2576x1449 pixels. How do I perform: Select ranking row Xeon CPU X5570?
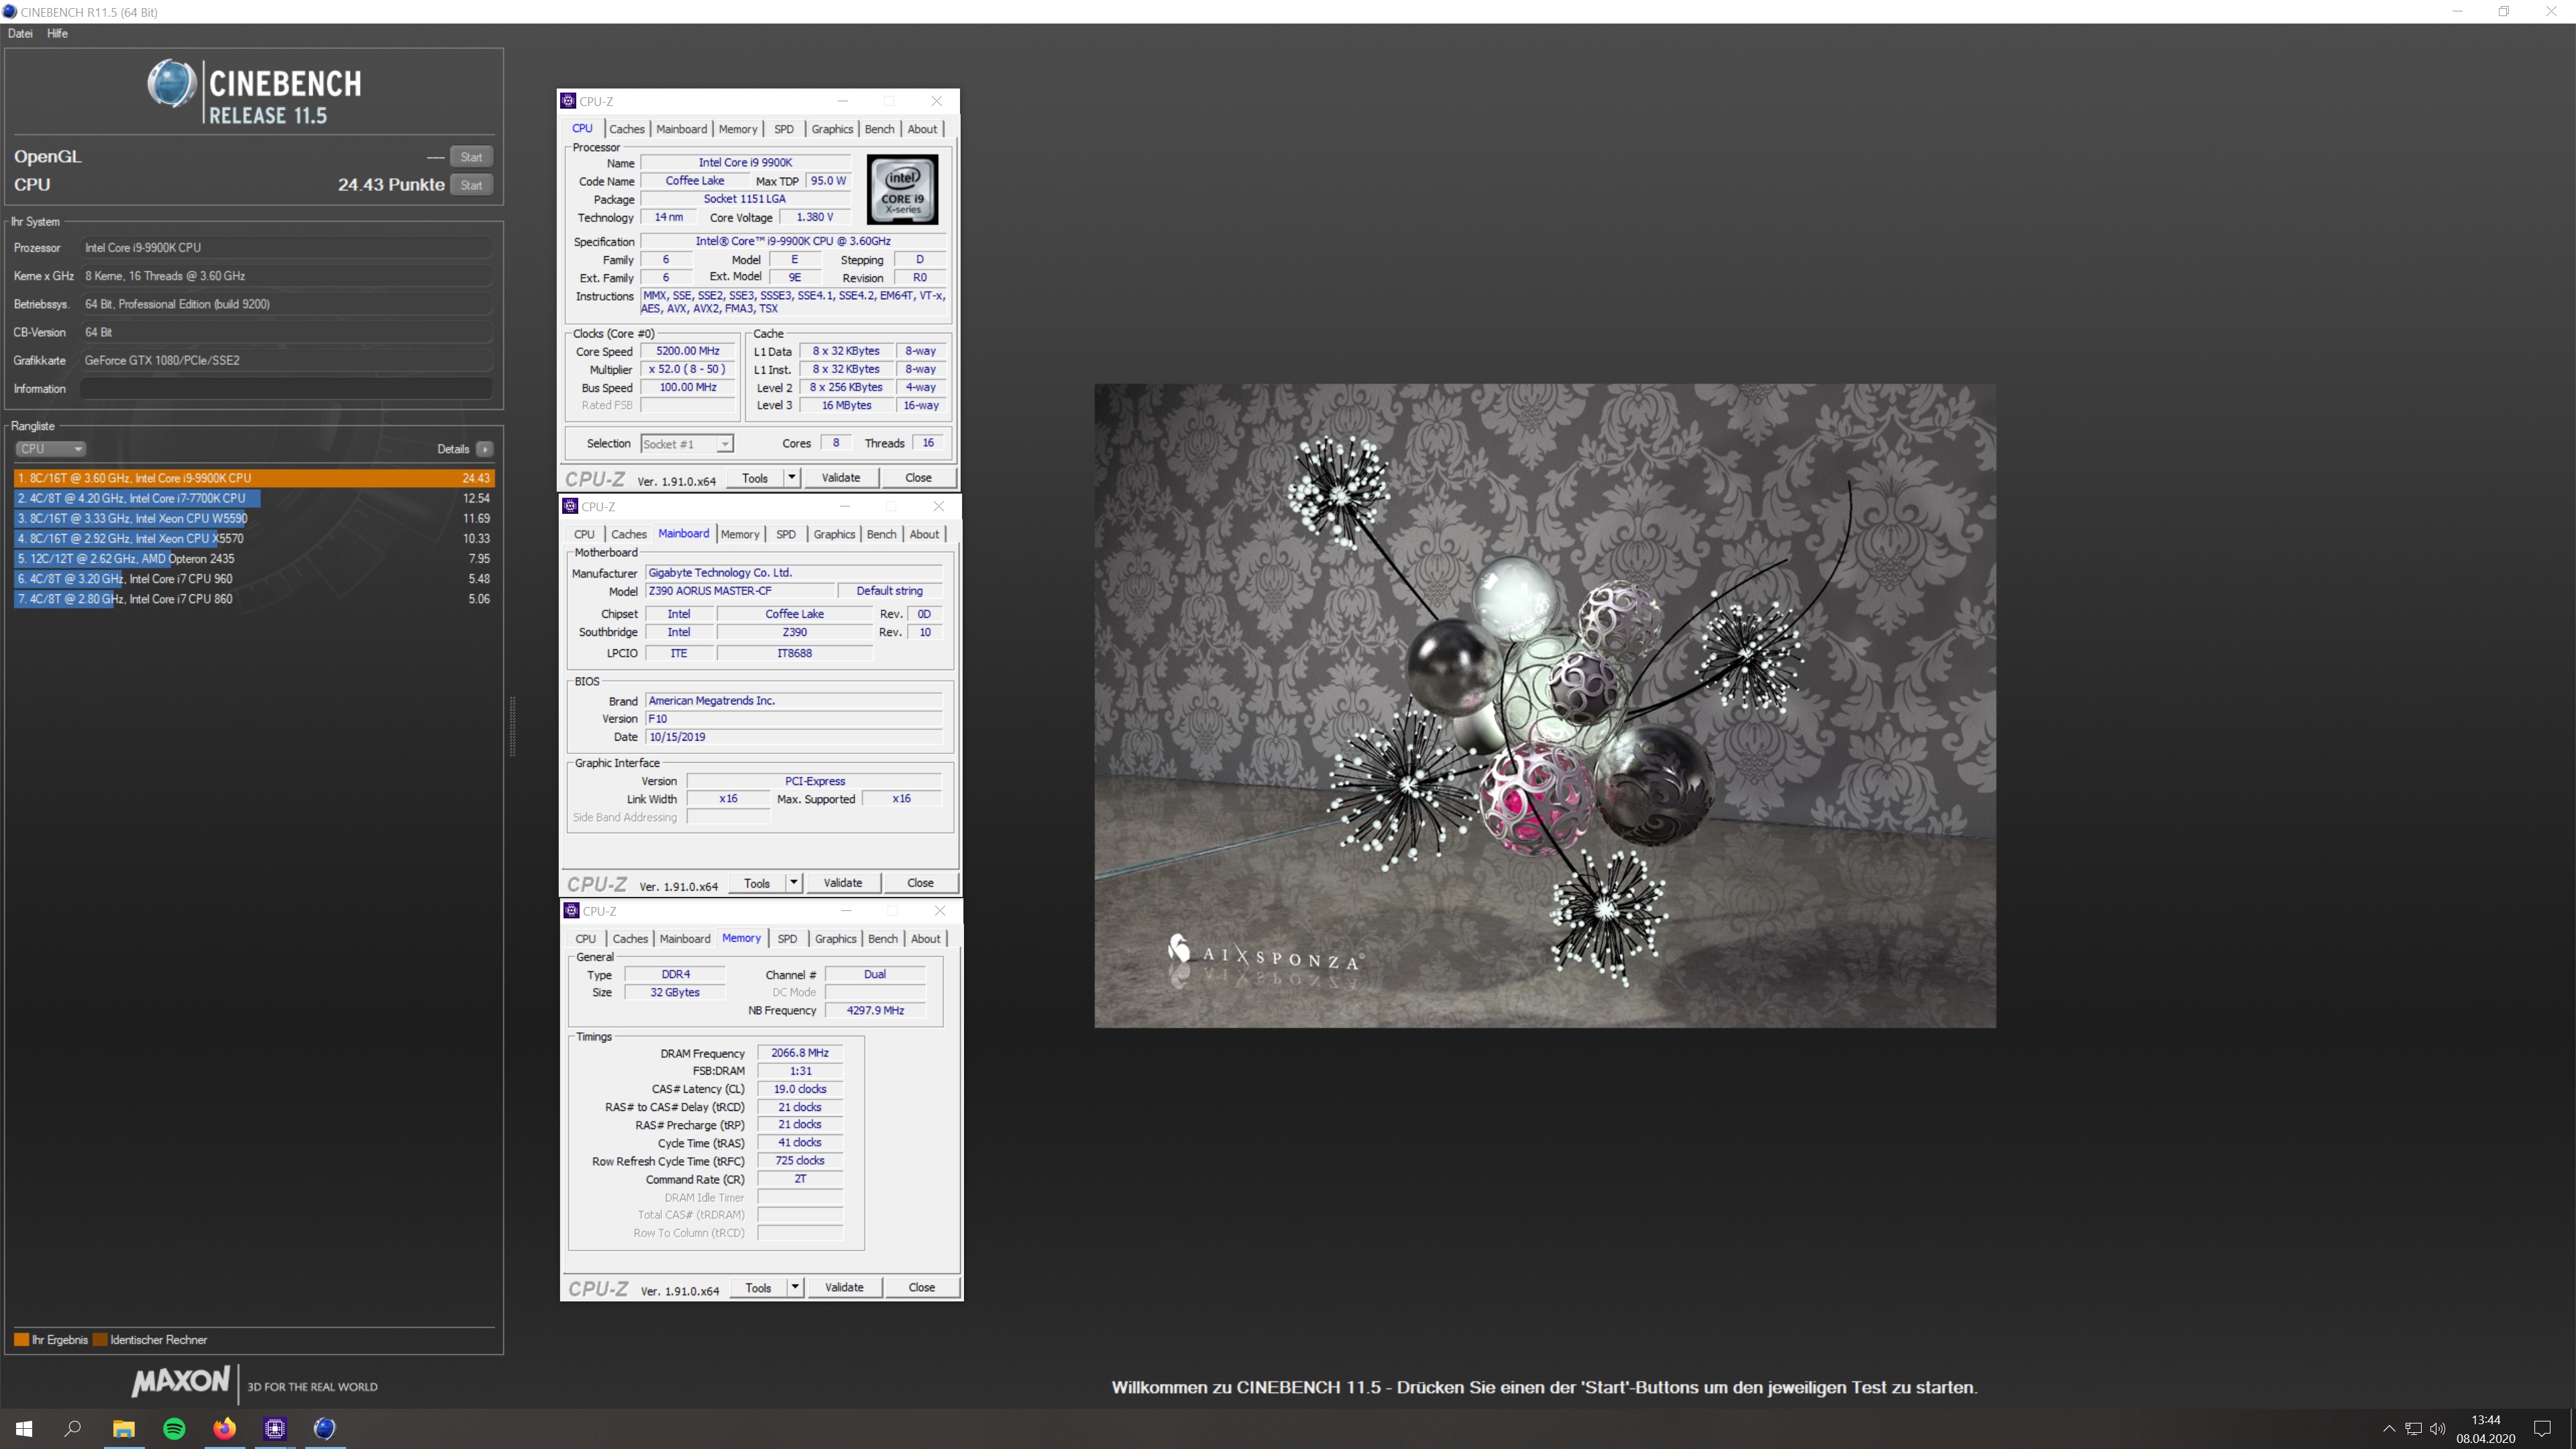[x=254, y=538]
